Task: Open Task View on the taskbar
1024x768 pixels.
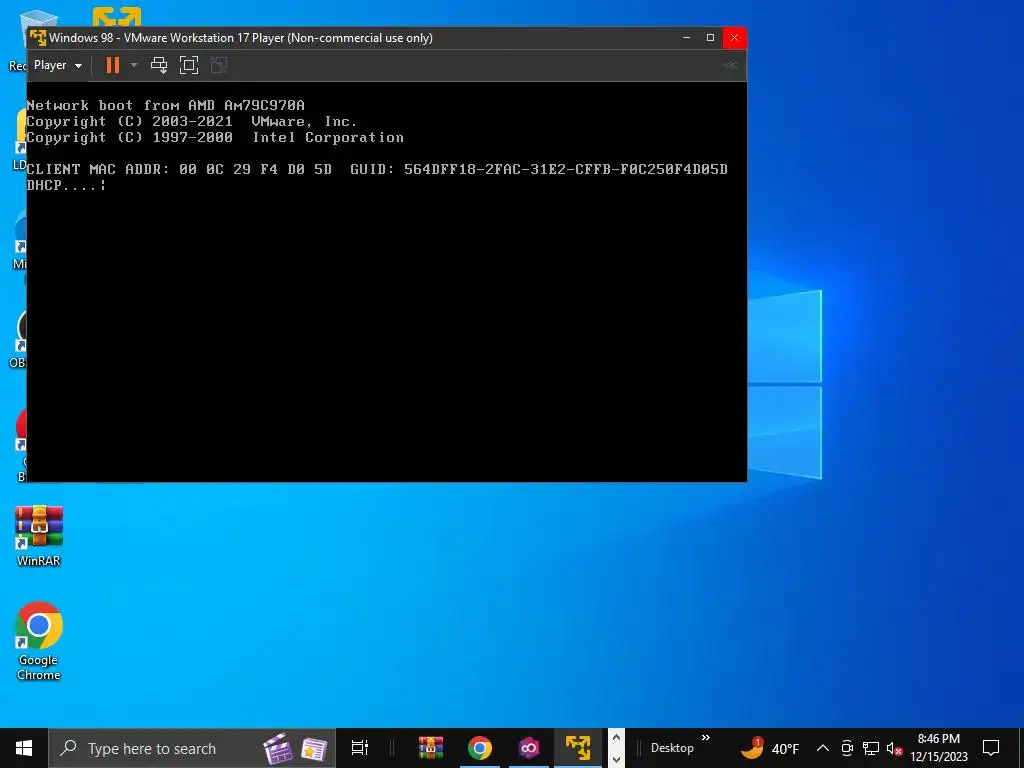Action: click(x=360, y=748)
